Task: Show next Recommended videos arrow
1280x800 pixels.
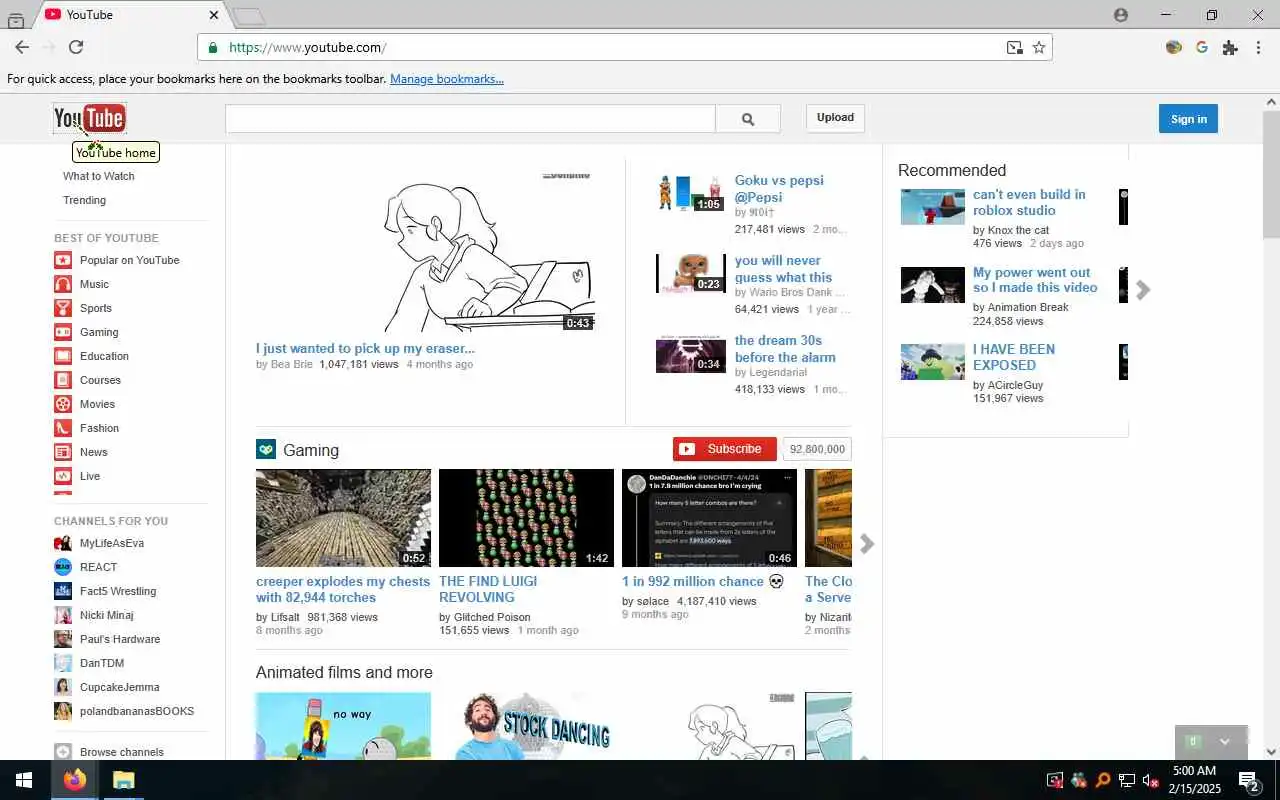Action: (x=1143, y=290)
